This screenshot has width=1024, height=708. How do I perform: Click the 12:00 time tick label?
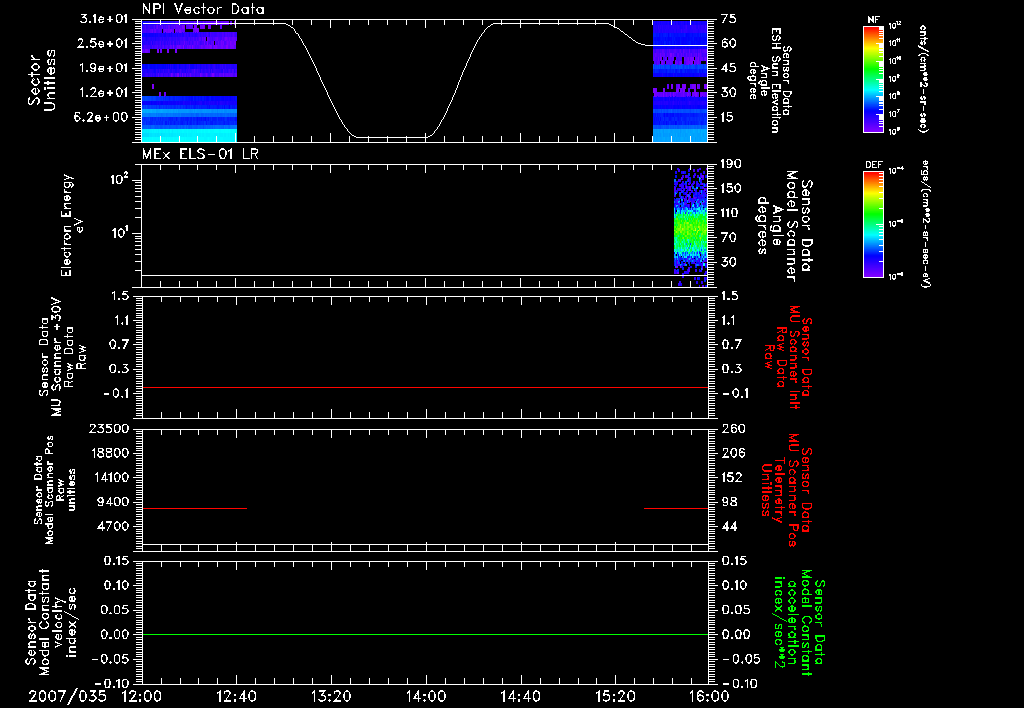tap(142, 696)
